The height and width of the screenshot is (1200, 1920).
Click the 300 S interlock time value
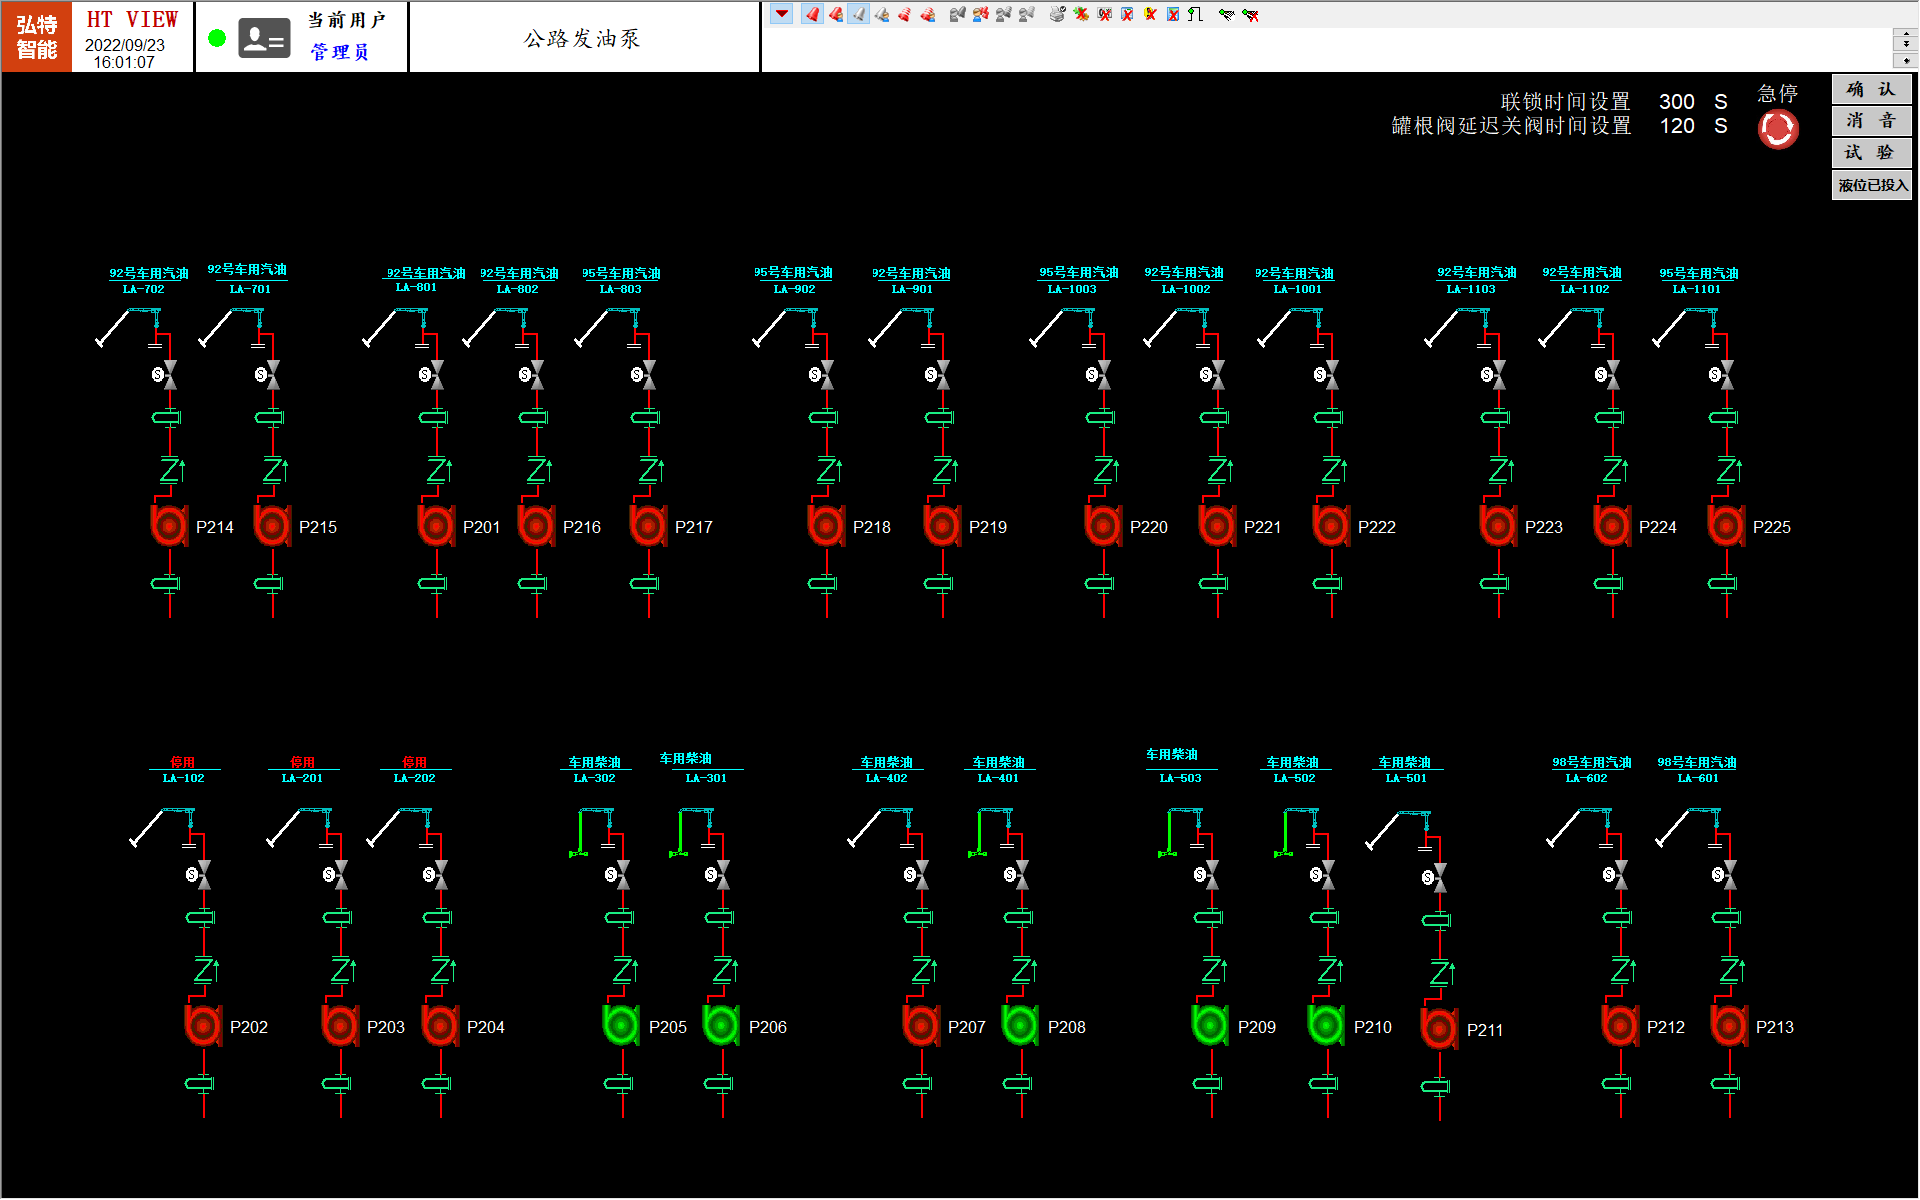tap(1676, 101)
